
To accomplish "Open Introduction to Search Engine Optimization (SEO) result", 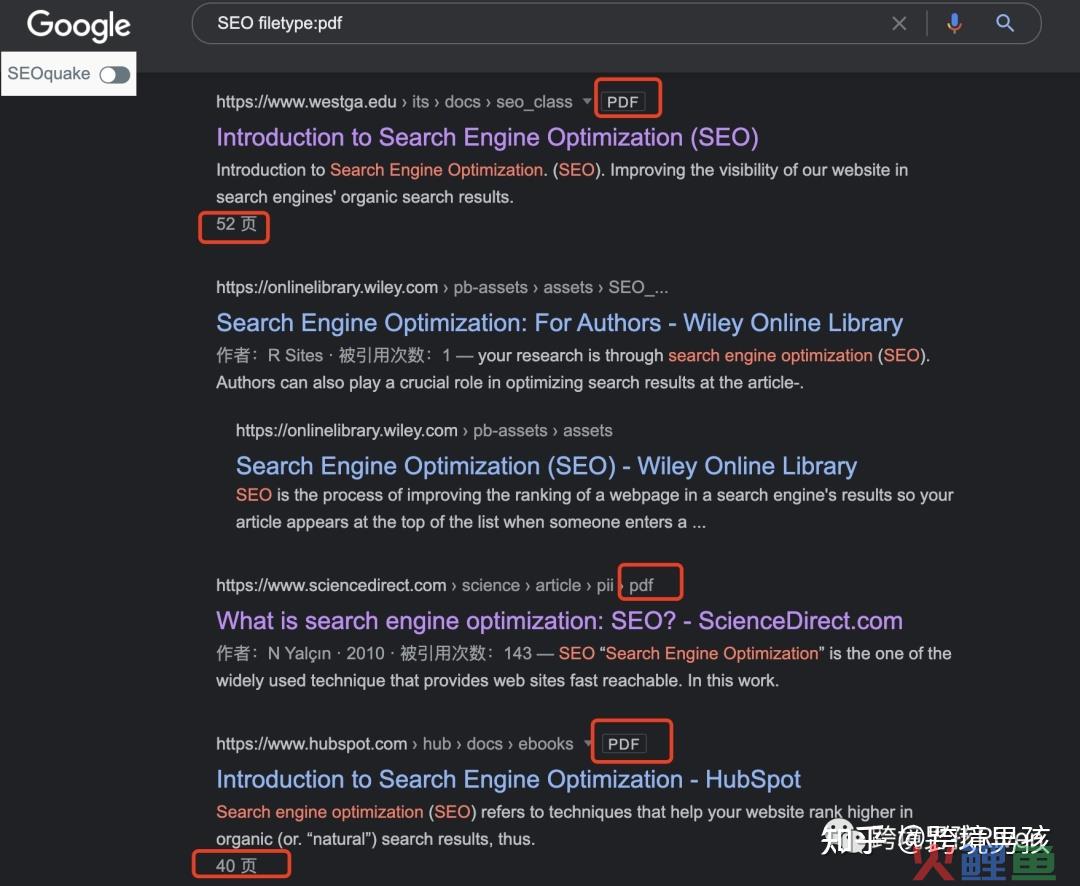I will coord(487,137).
